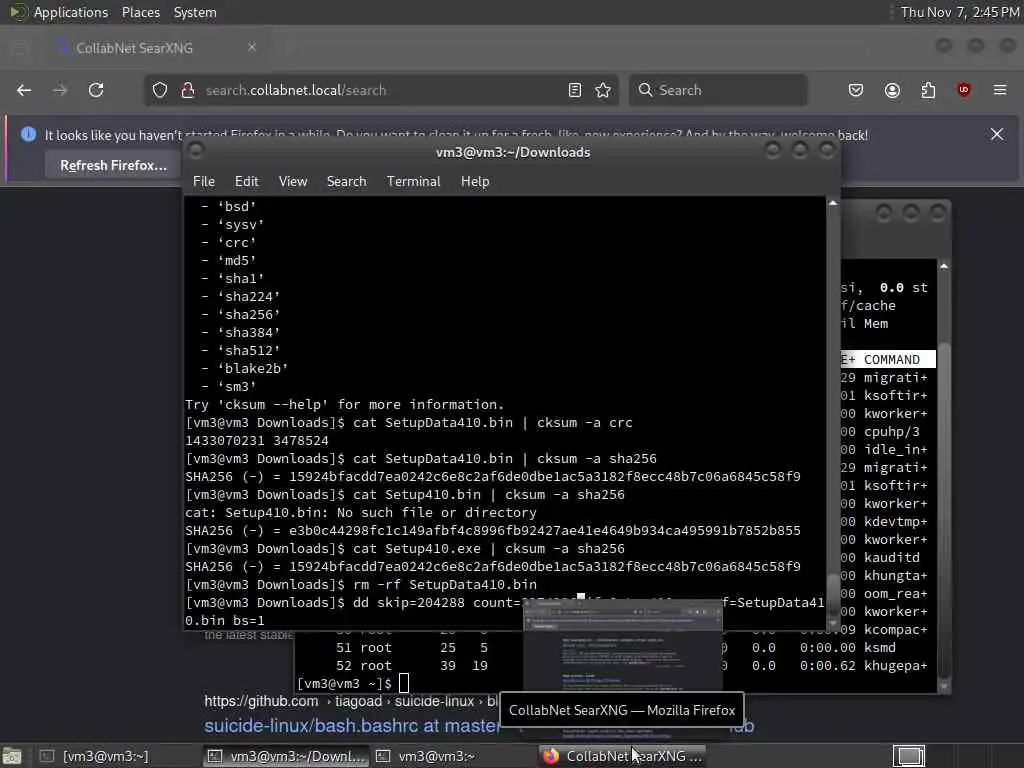Open Firefox account icon
The image size is (1024, 768).
(892, 90)
